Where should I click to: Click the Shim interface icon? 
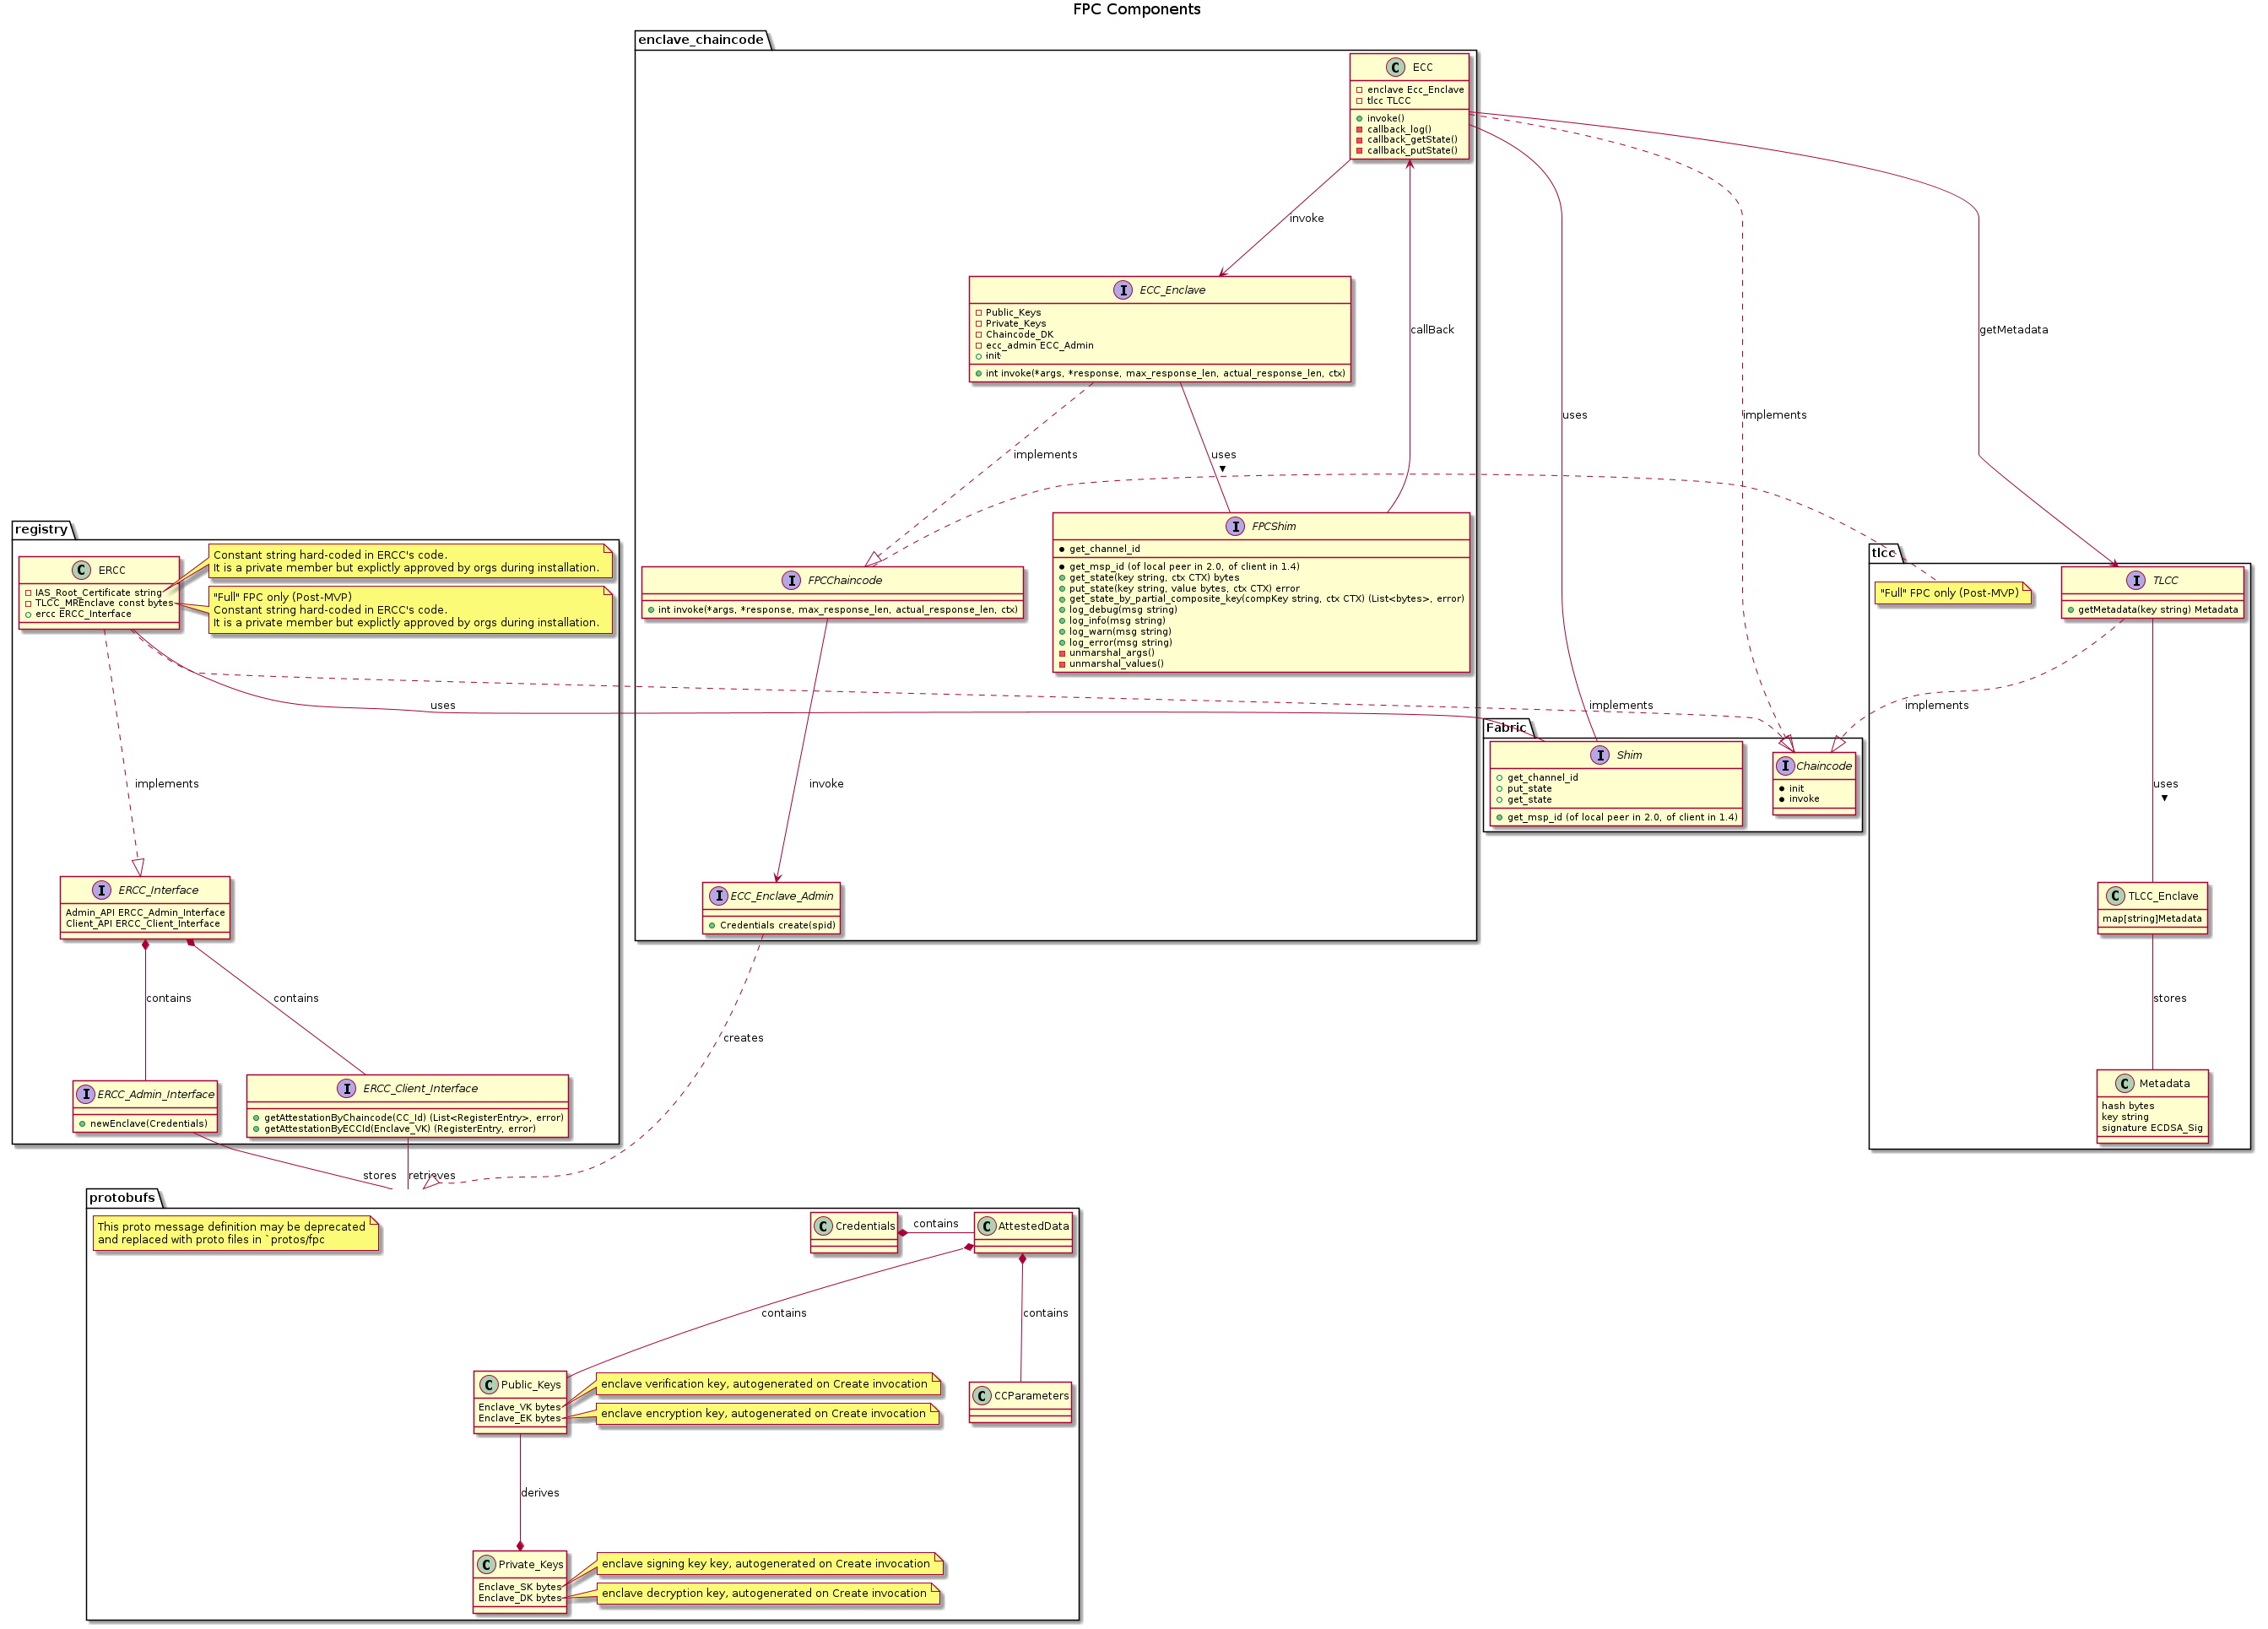1600,755
